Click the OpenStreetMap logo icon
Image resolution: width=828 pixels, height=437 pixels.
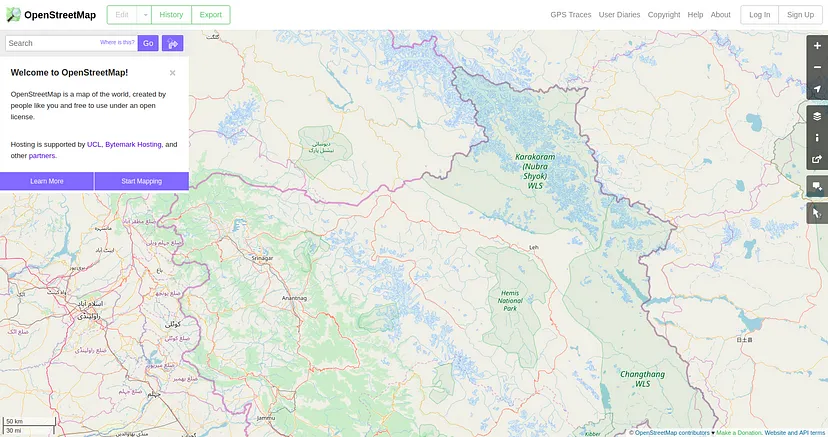click(13, 15)
